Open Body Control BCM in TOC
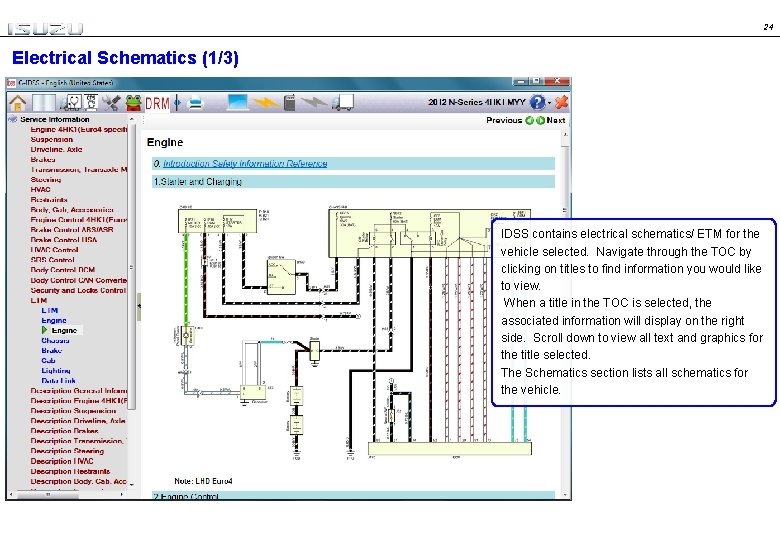The width and height of the screenshot is (780, 540). [x=63, y=270]
